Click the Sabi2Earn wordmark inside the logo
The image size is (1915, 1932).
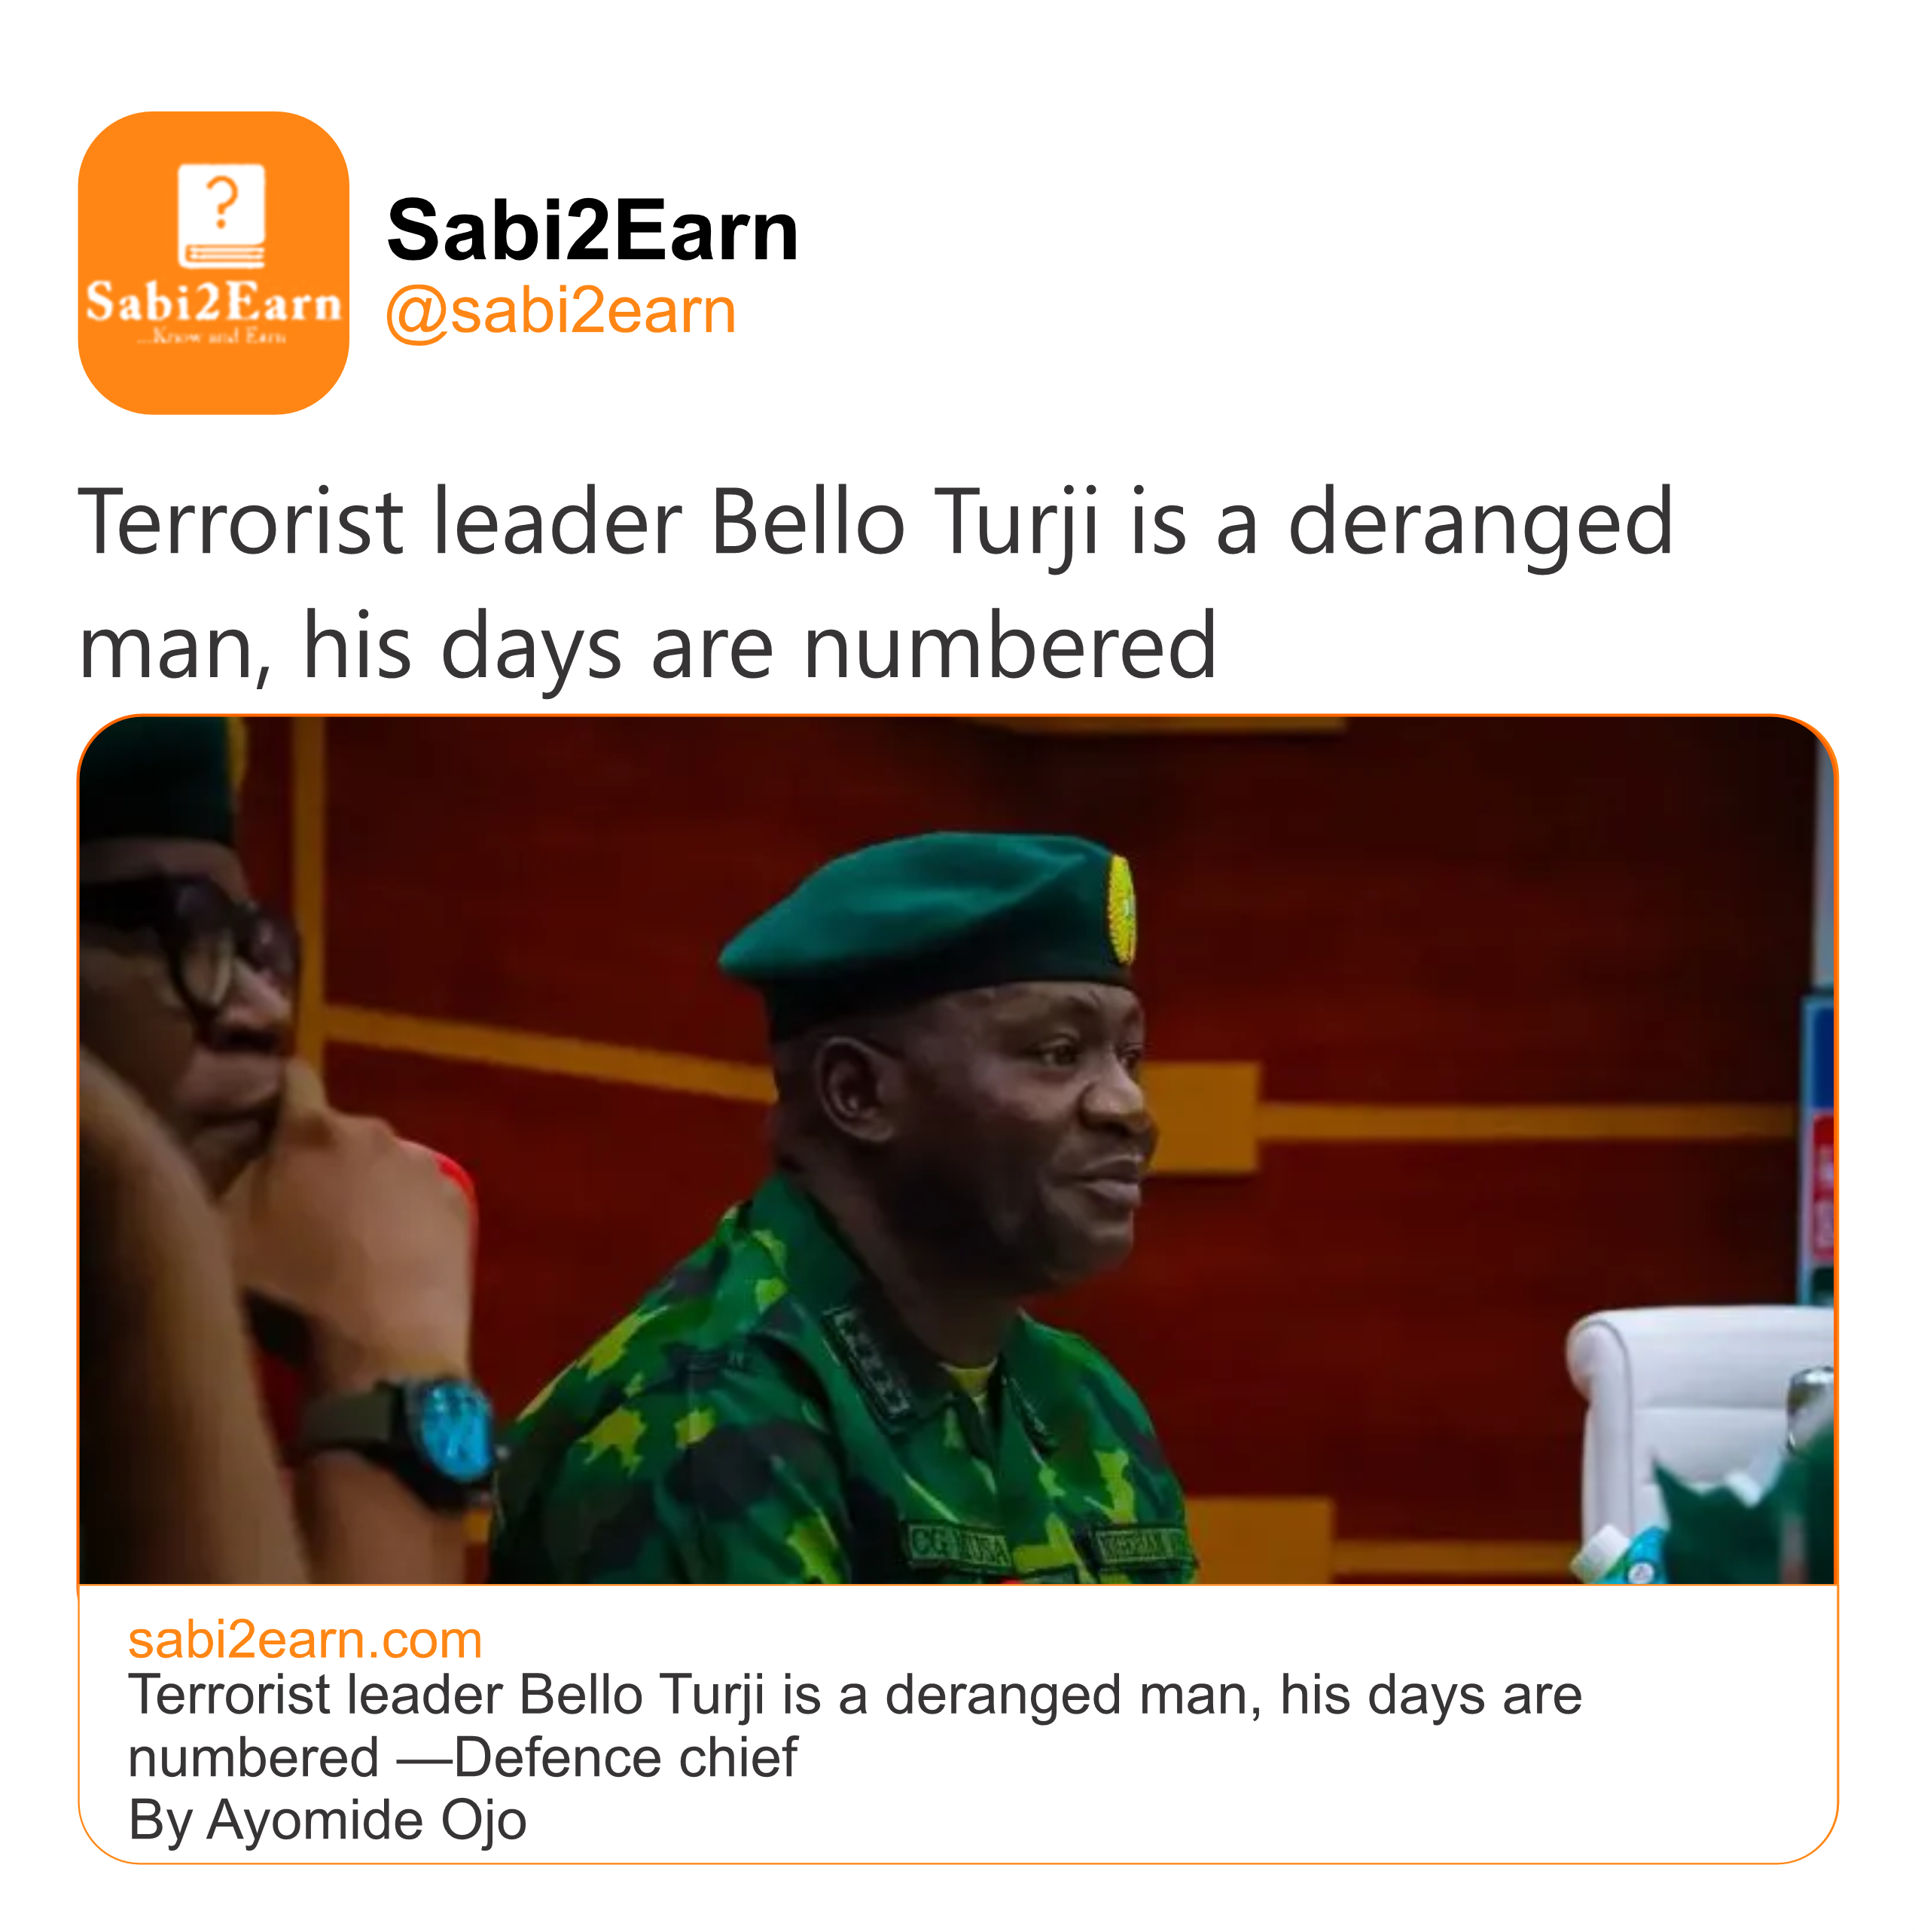213,303
